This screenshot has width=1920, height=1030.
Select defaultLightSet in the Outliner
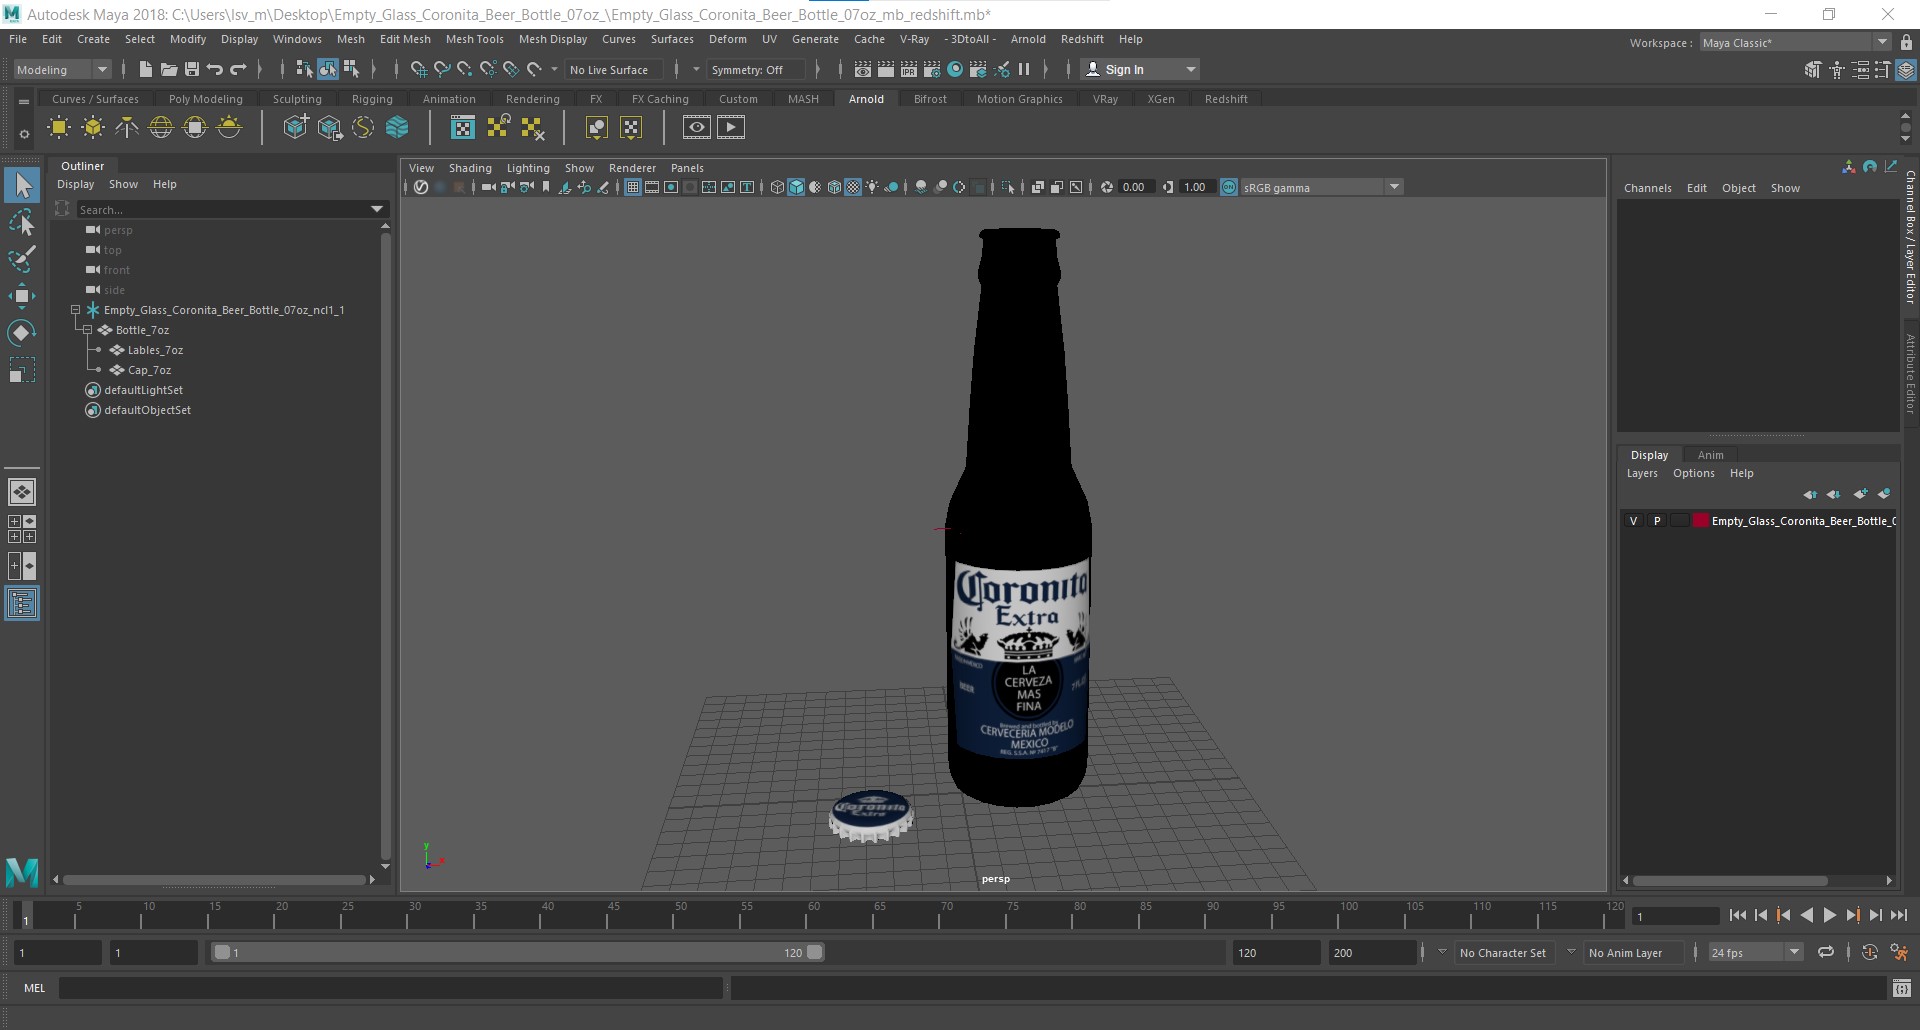click(143, 390)
